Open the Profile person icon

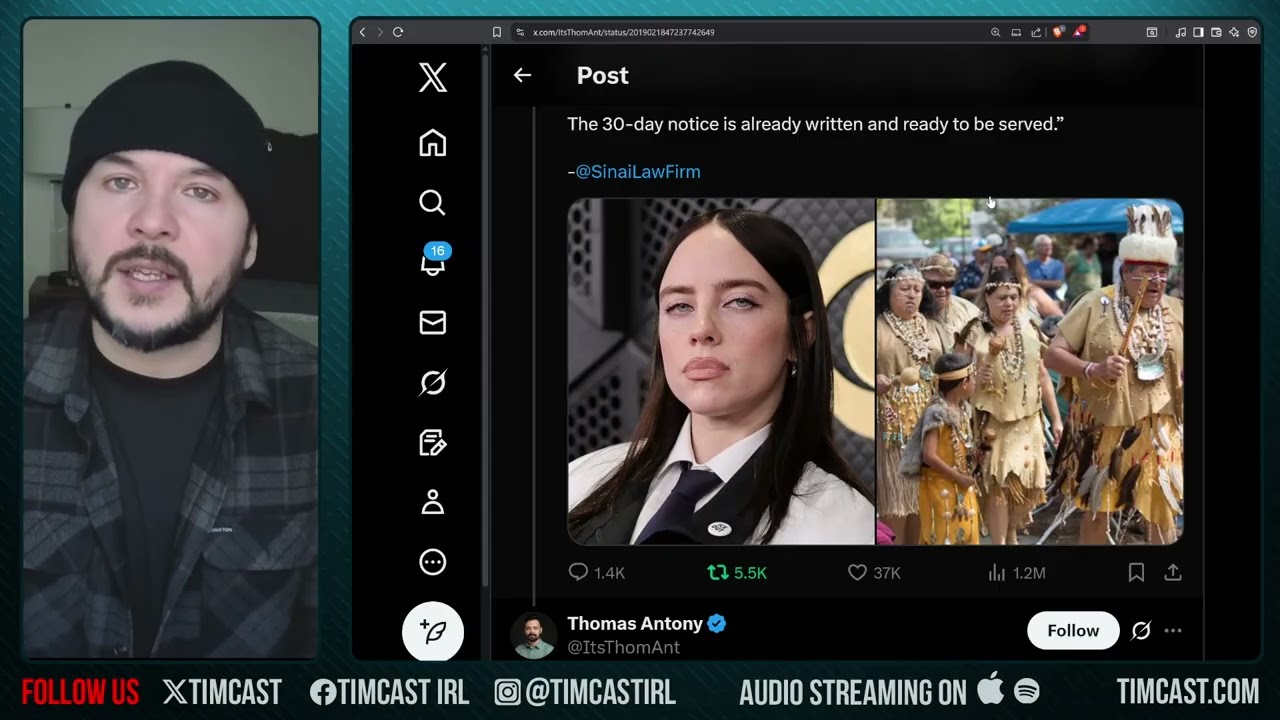[x=433, y=502]
